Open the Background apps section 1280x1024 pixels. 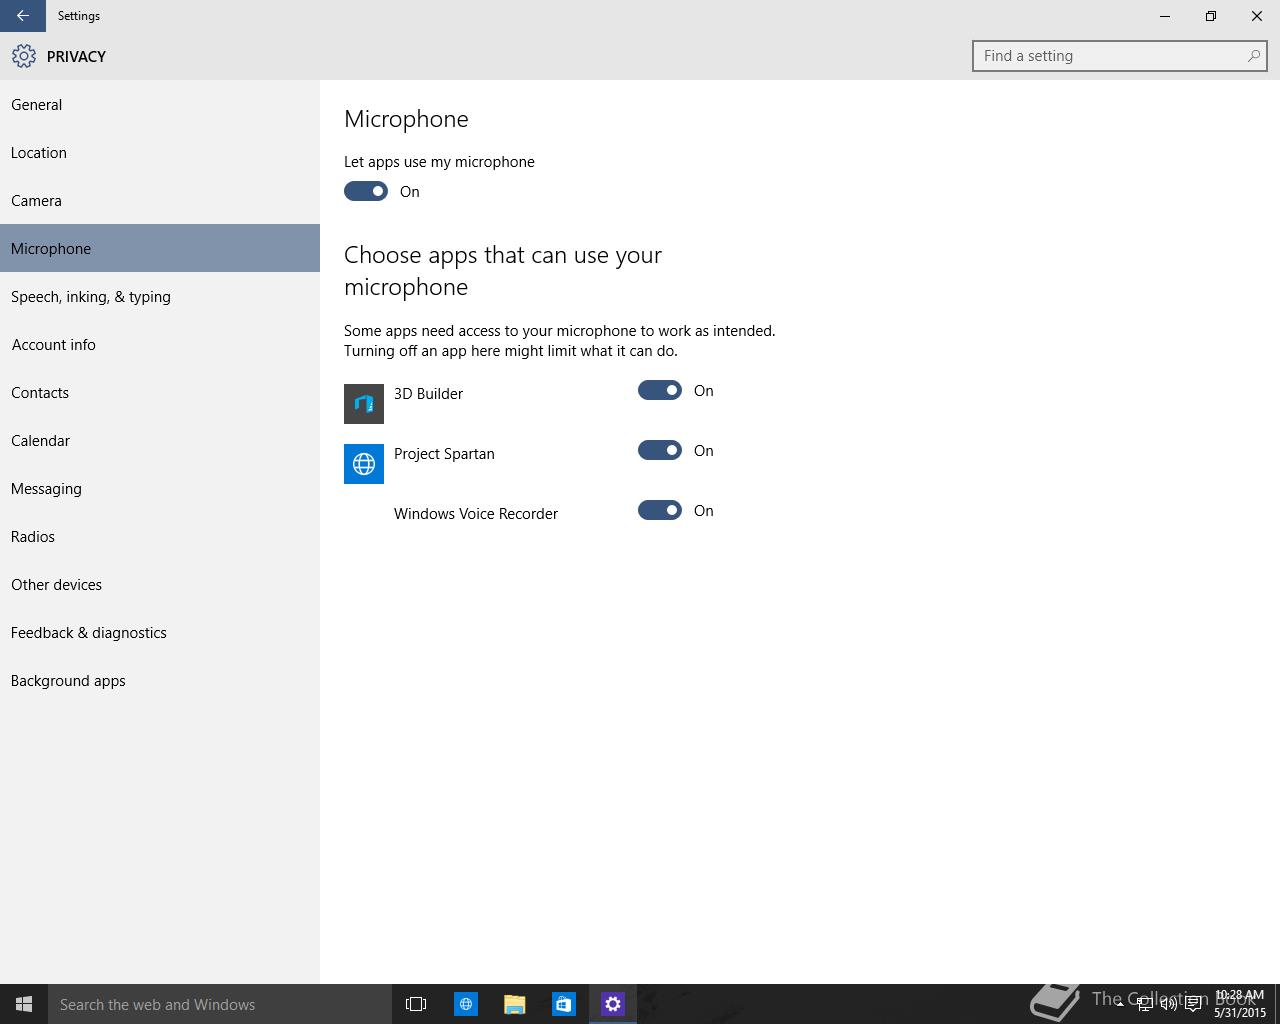(x=160, y=680)
